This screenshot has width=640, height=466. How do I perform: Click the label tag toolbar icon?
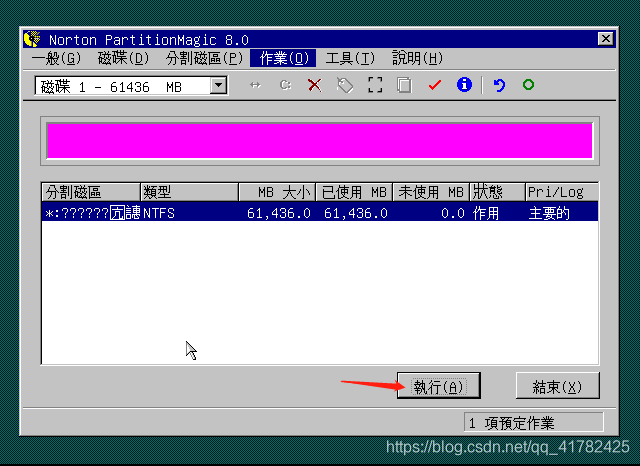(x=345, y=85)
